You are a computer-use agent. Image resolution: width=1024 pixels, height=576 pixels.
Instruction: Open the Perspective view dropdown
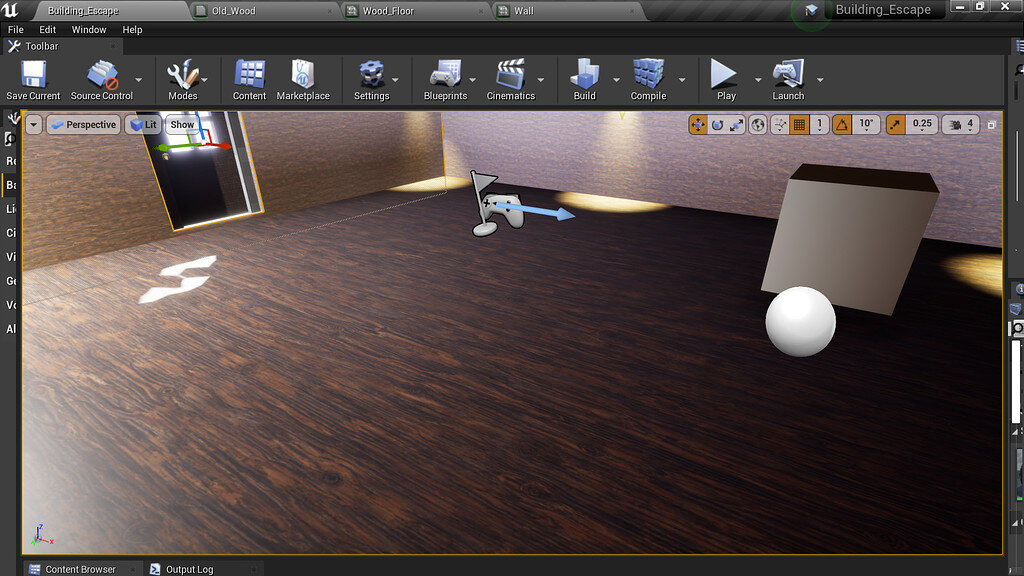[84, 124]
